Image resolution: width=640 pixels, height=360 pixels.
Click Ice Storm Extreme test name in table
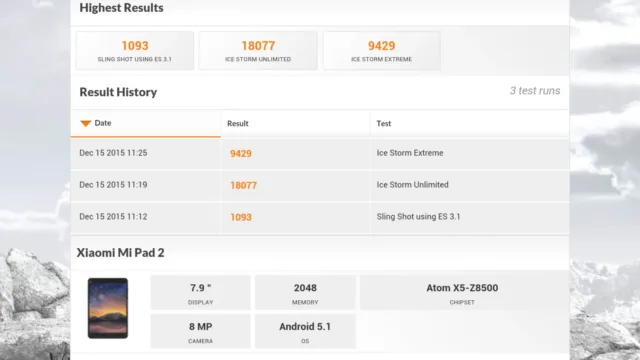tap(410, 153)
